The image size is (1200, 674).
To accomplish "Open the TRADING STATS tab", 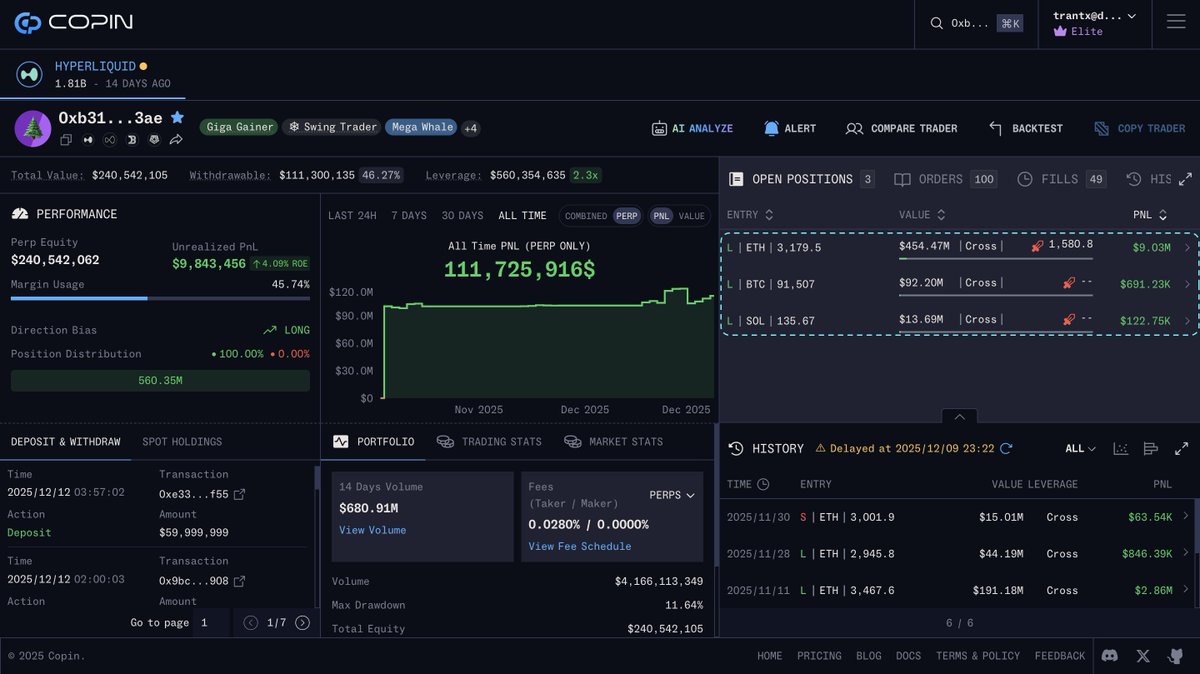I will 489,442.
